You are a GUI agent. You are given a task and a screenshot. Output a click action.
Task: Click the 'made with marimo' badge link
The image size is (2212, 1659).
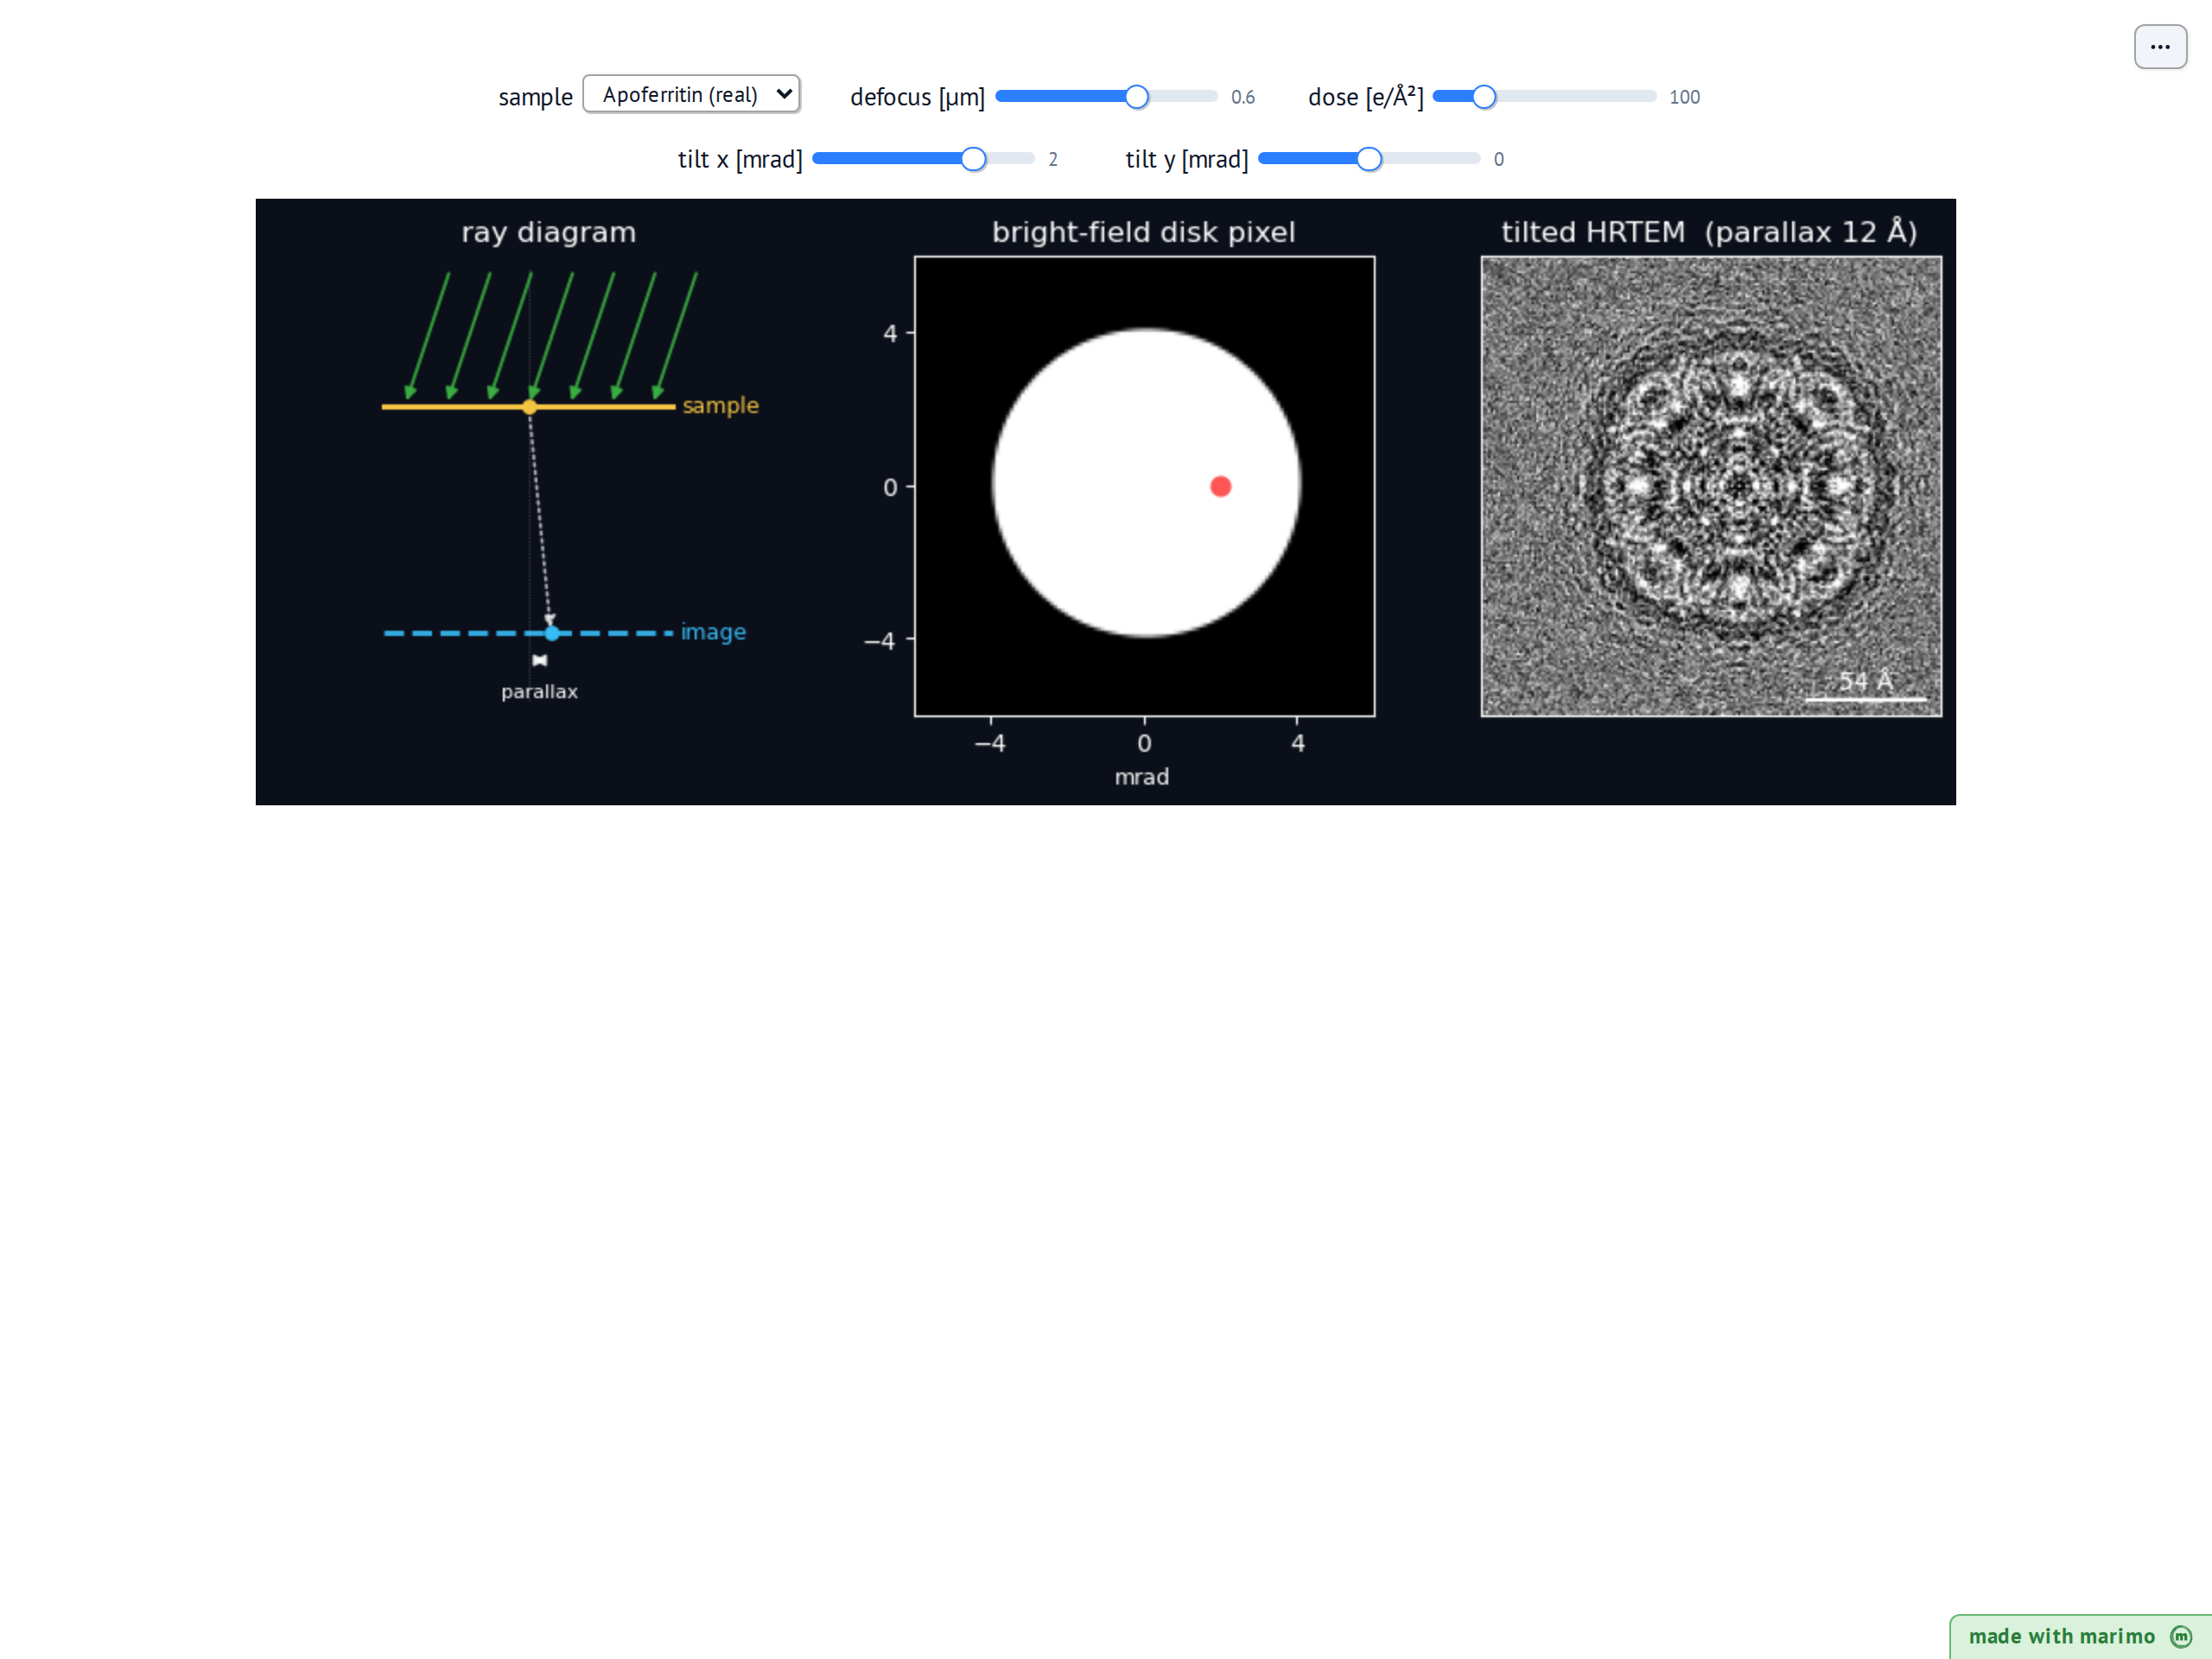click(x=2080, y=1636)
